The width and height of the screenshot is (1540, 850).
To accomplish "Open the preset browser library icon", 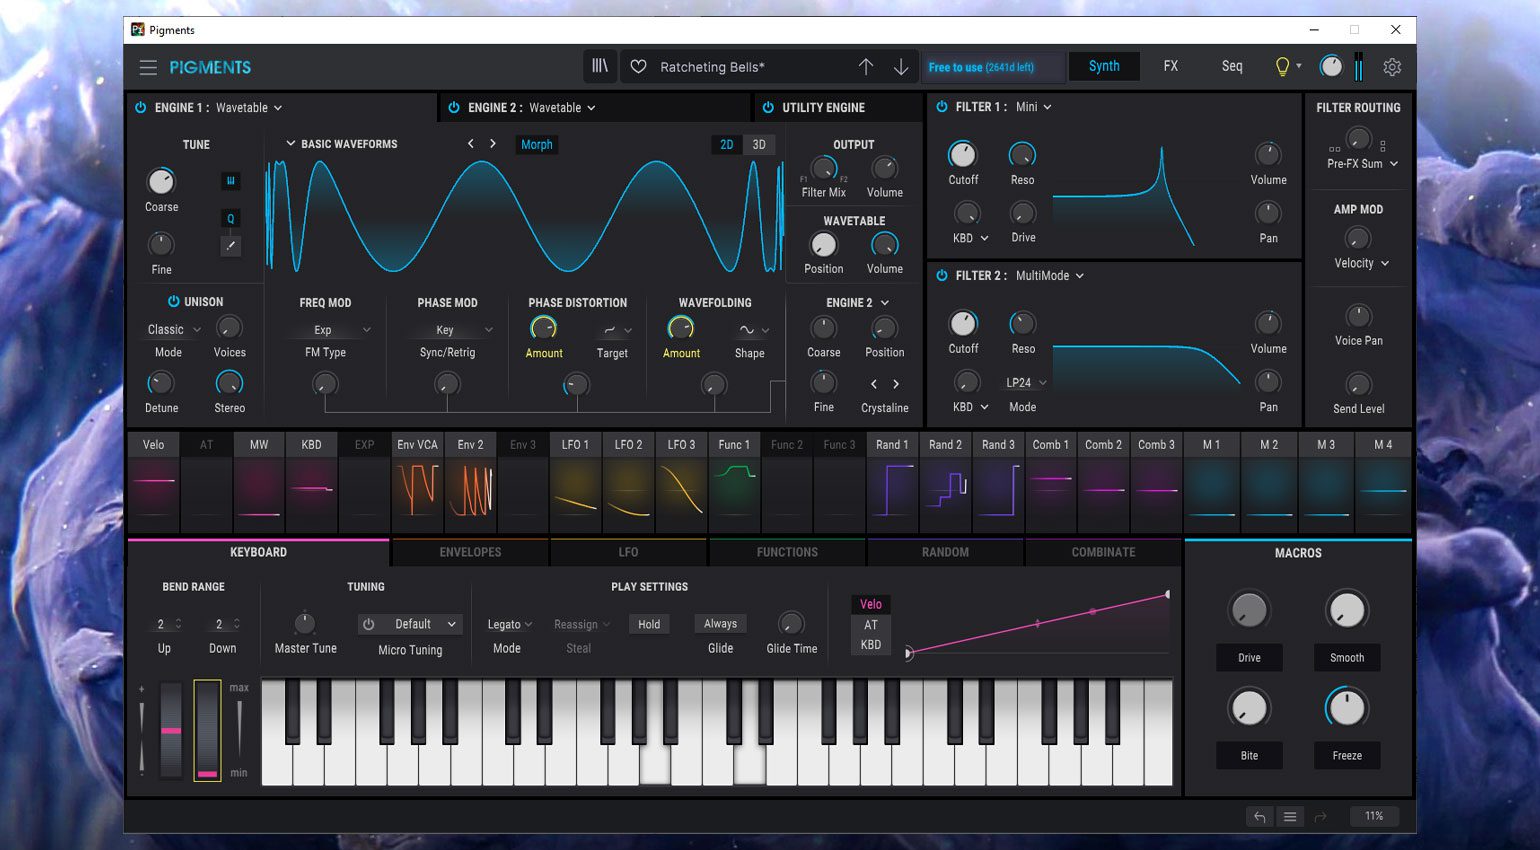I will pyautogui.click(x=600, y=66).
